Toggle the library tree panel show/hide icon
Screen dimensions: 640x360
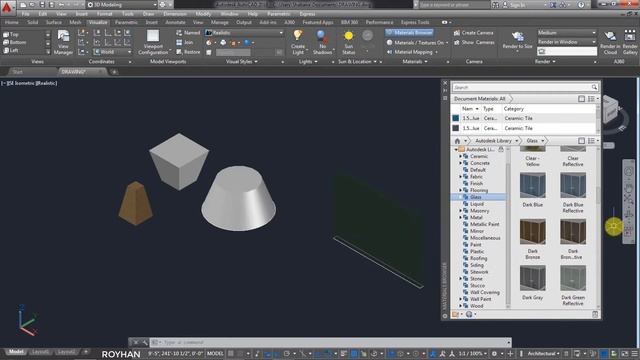pyautogui.click(x=581, y=141)
